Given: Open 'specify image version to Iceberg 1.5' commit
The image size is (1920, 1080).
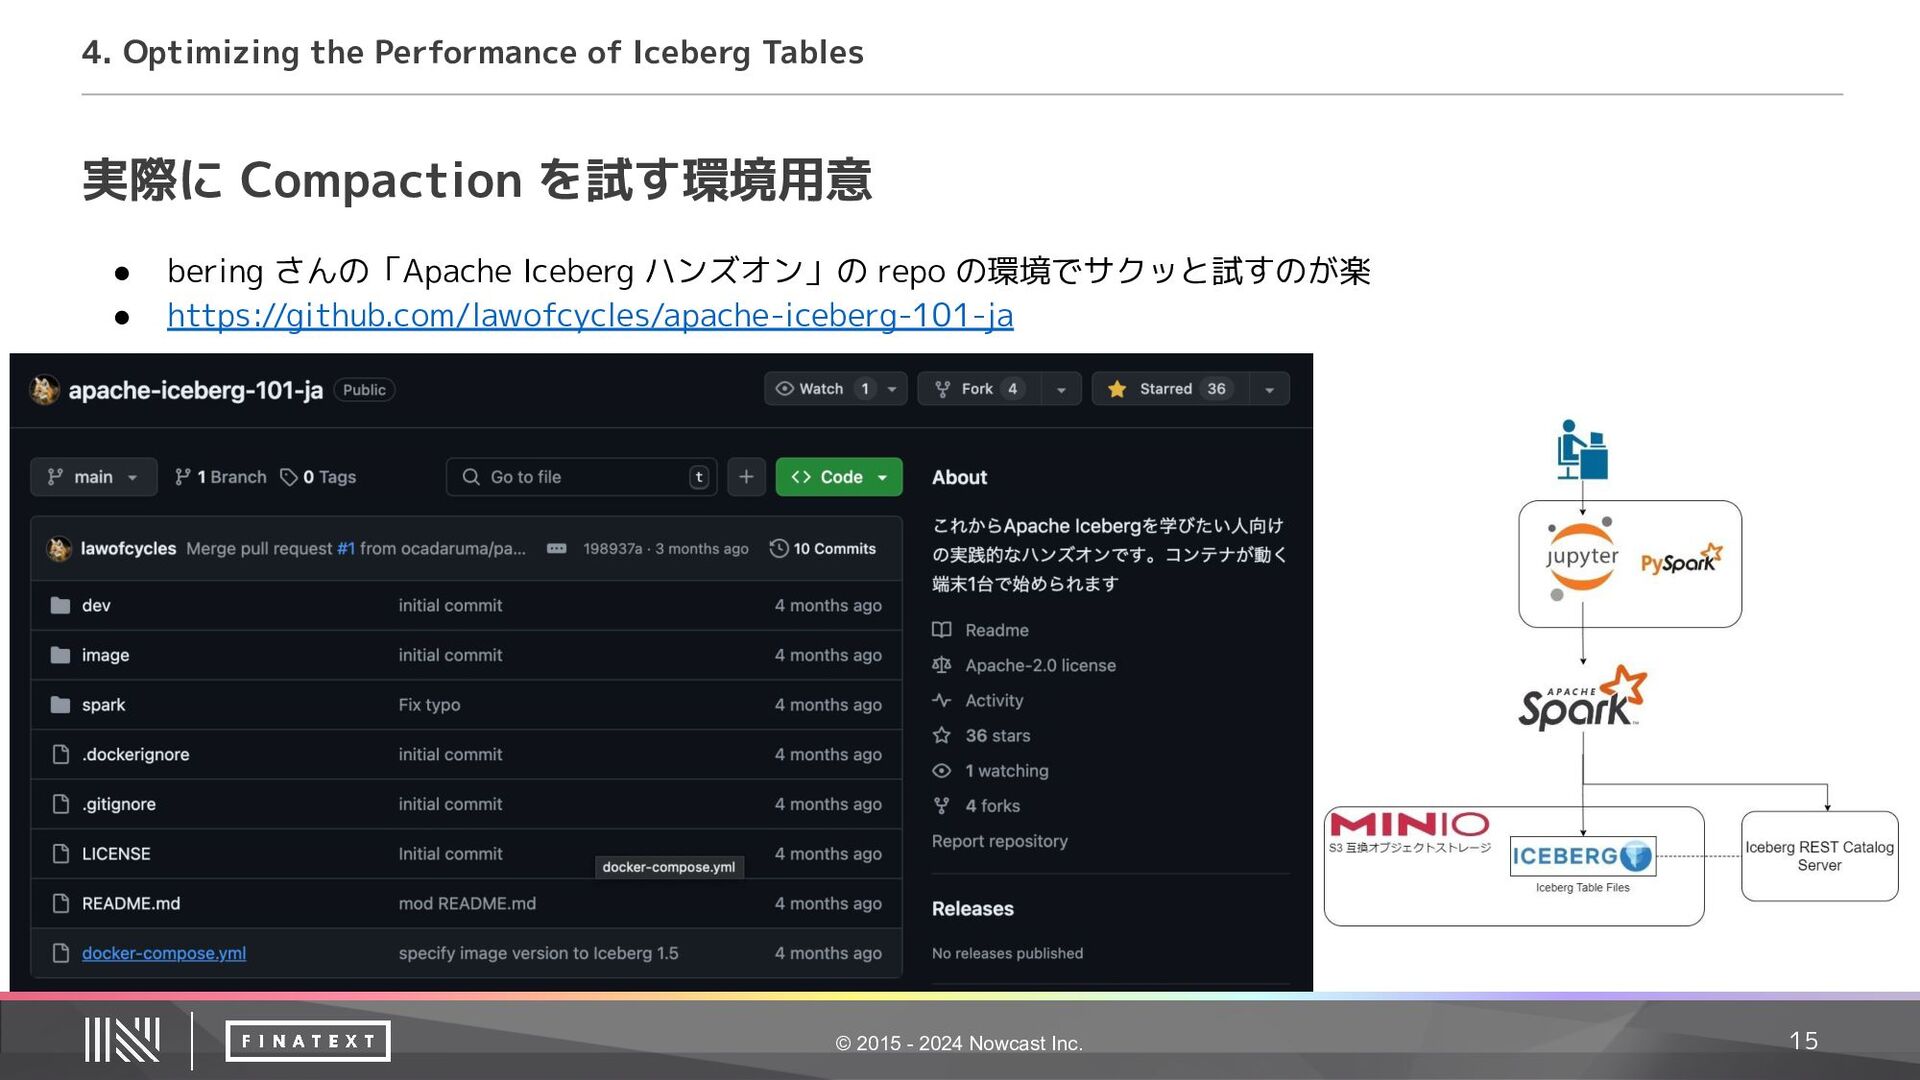Looking at the screenshot, I should 538,953.
